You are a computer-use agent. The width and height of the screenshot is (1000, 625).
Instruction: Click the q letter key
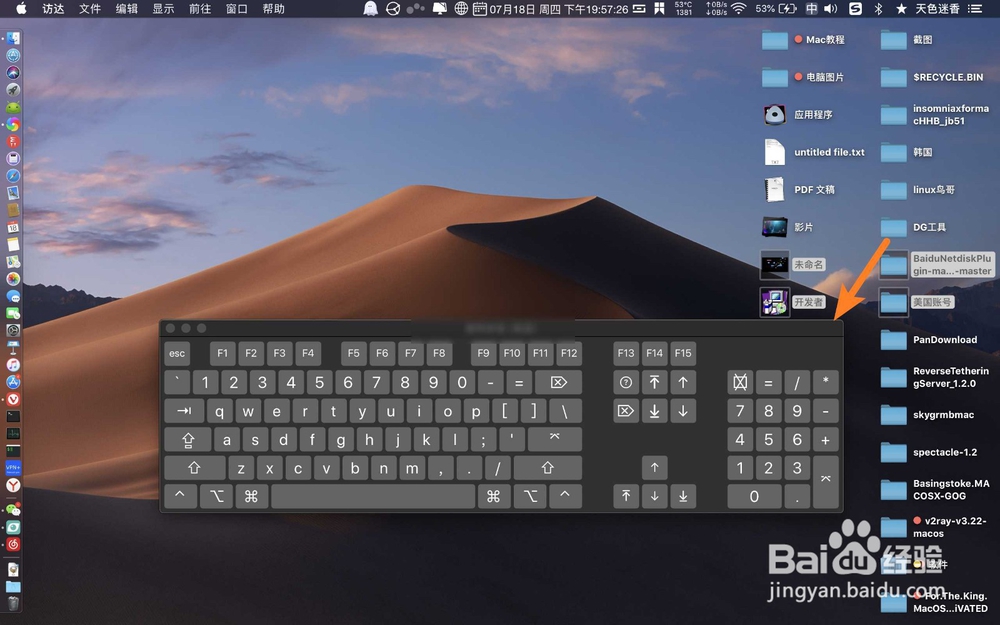coord(219,411)
